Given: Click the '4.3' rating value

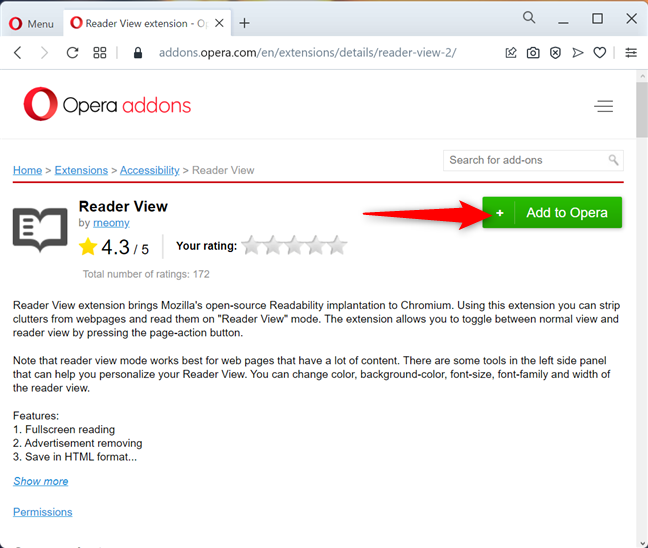Looking at the screenshot, I should click(115, 247).
